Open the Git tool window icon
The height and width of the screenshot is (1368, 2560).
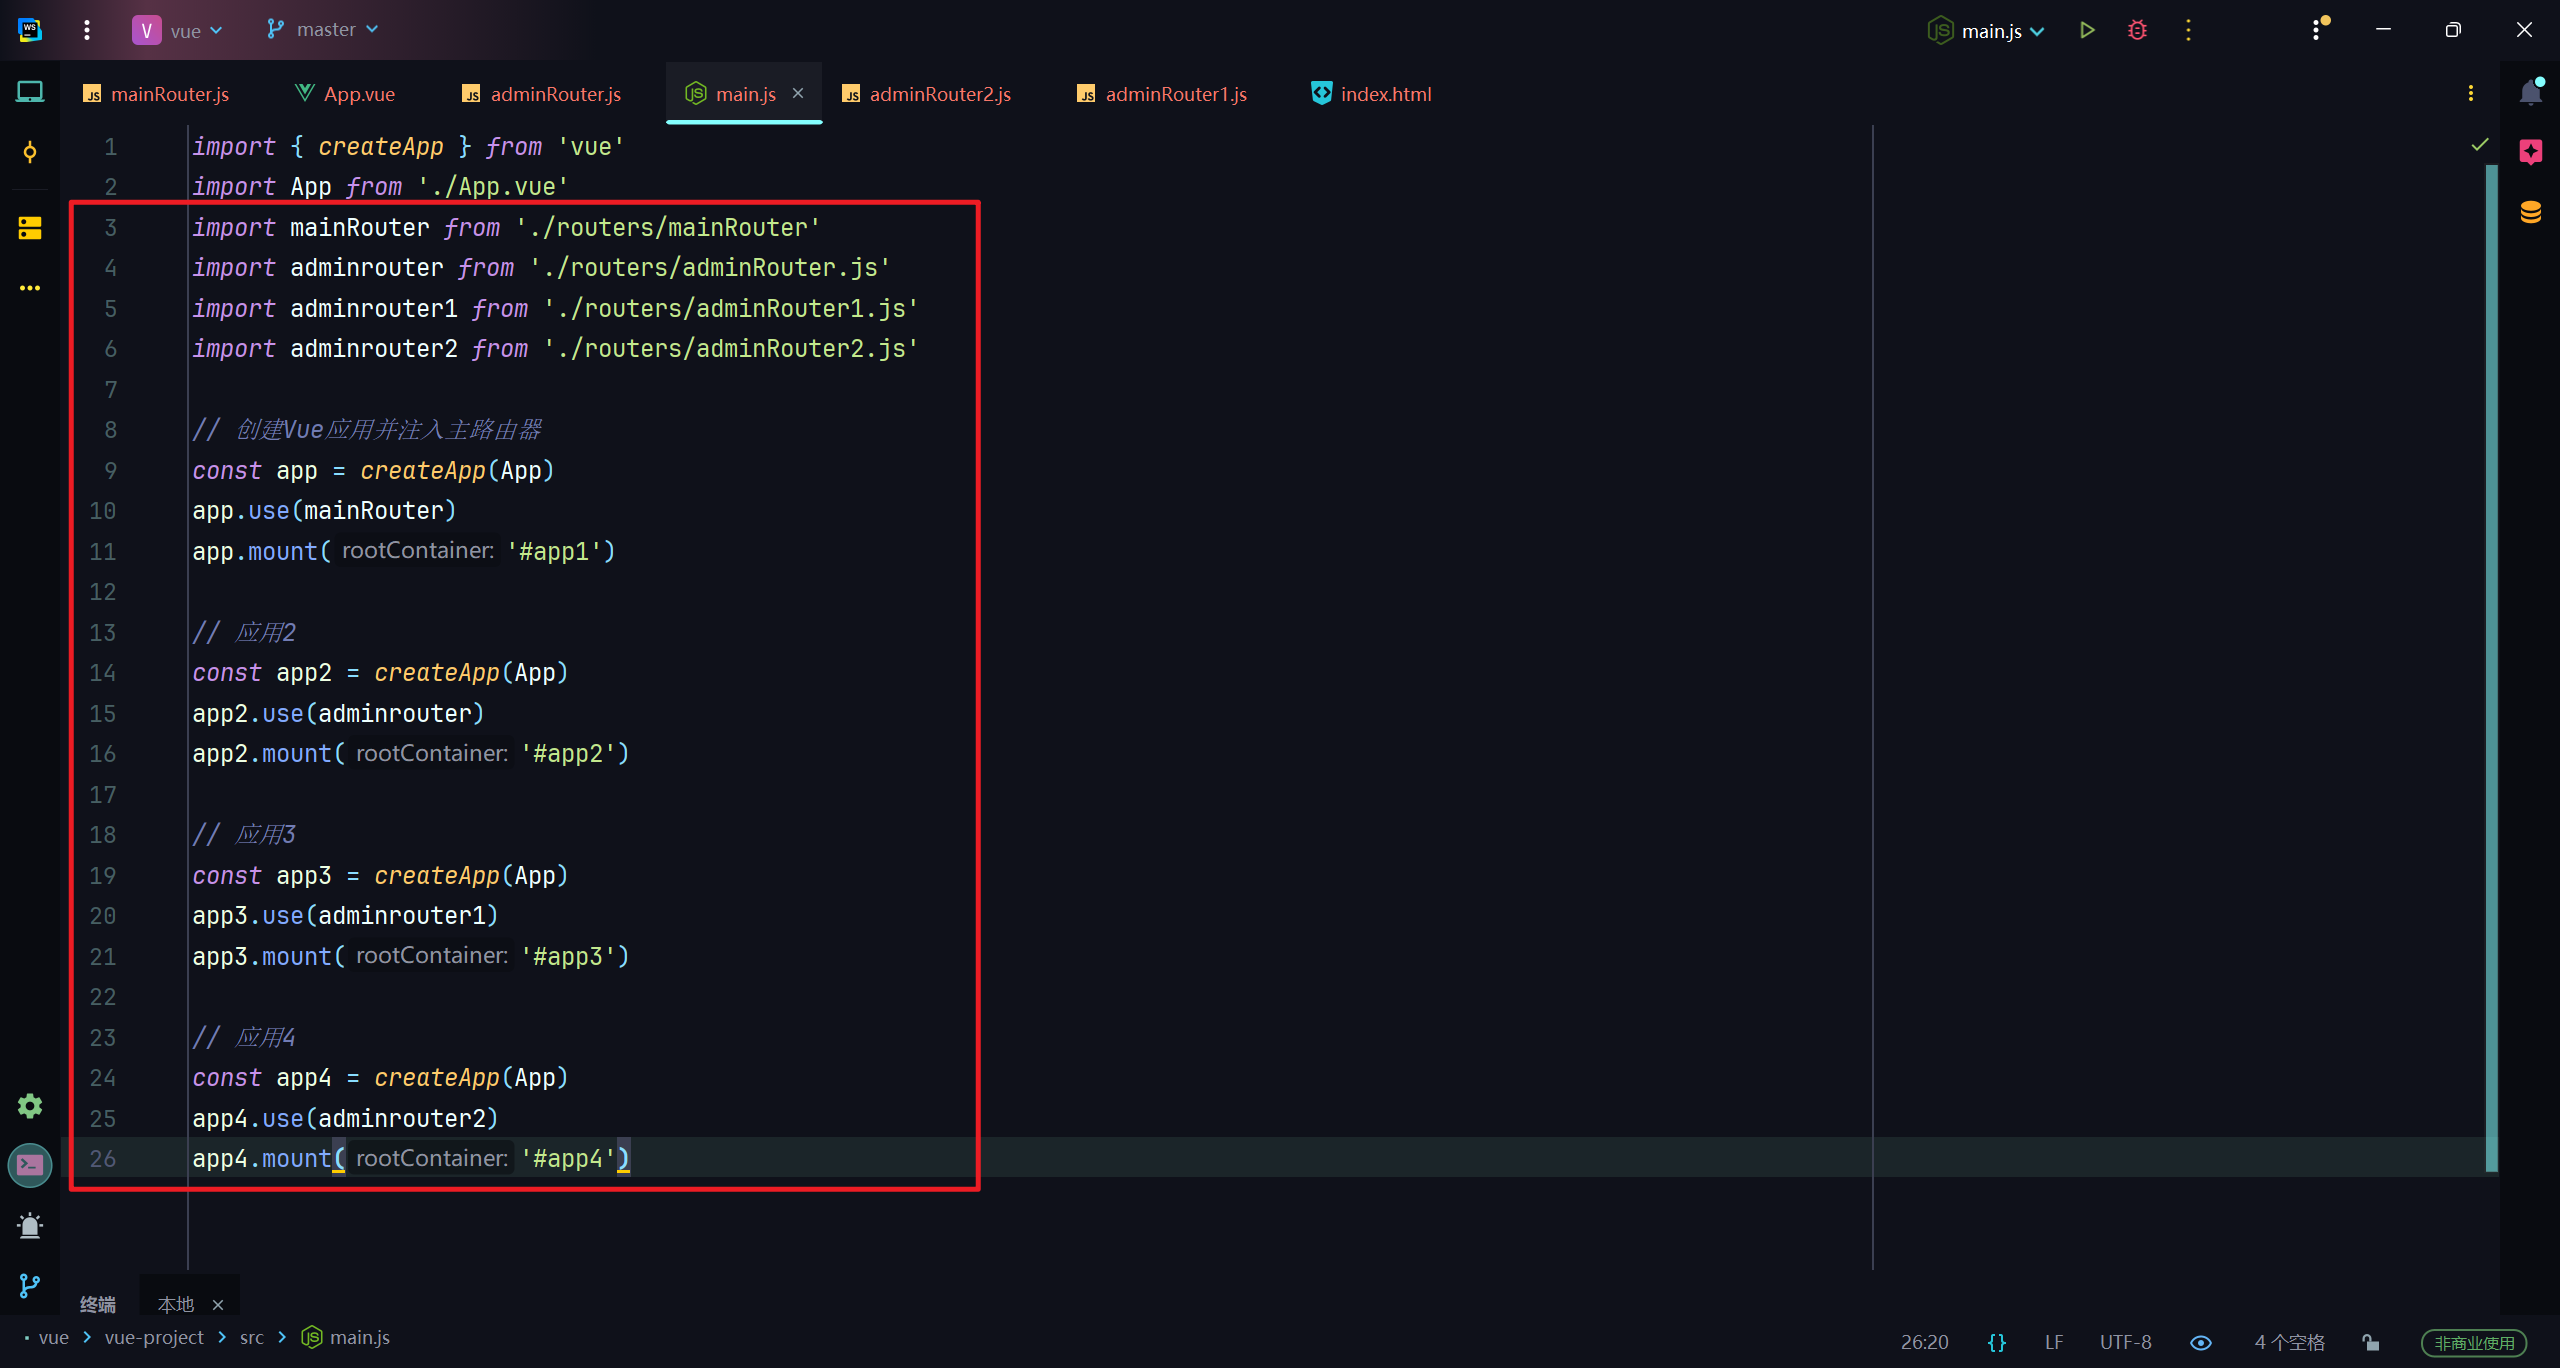point(30,1285)
